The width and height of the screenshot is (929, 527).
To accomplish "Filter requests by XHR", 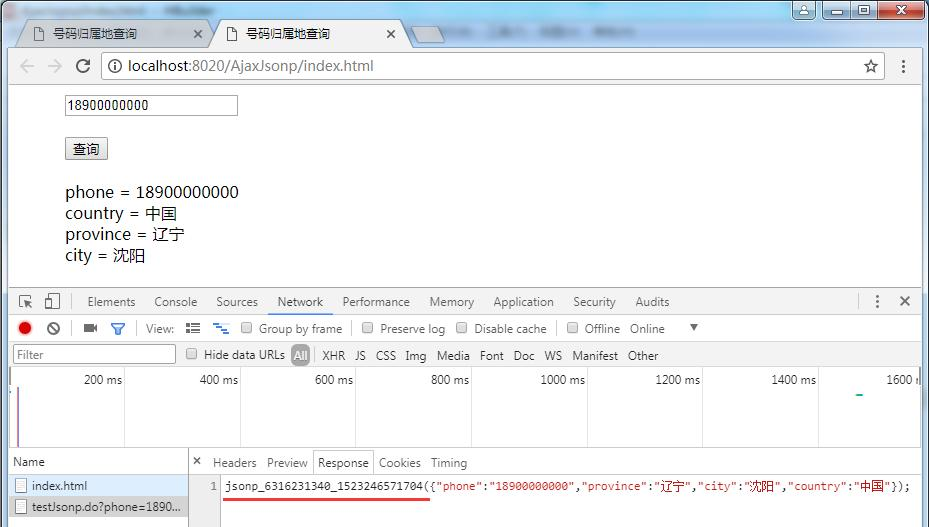I will [334, 356].
